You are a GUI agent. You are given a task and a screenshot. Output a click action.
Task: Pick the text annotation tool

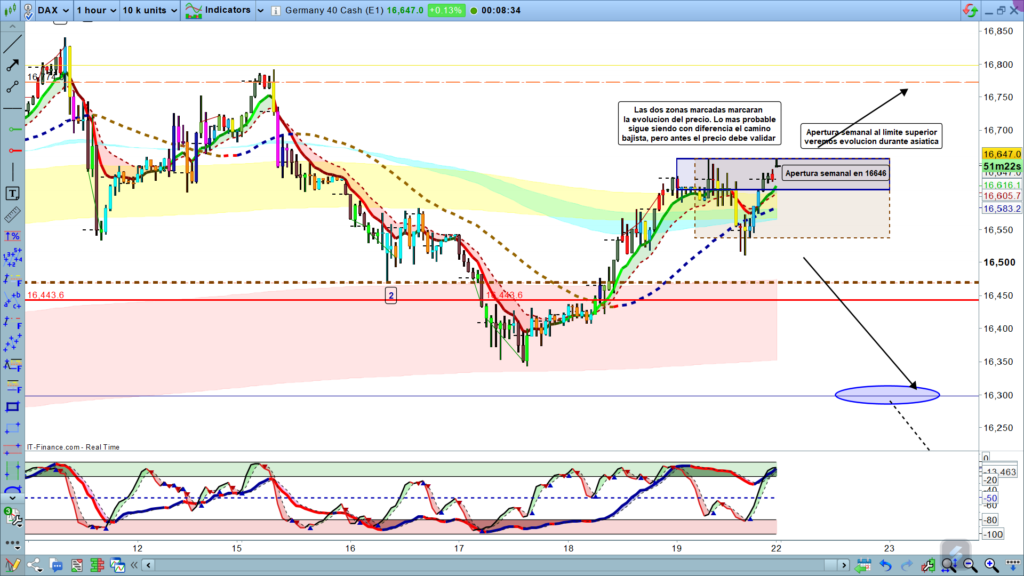[x=13, y=193]
